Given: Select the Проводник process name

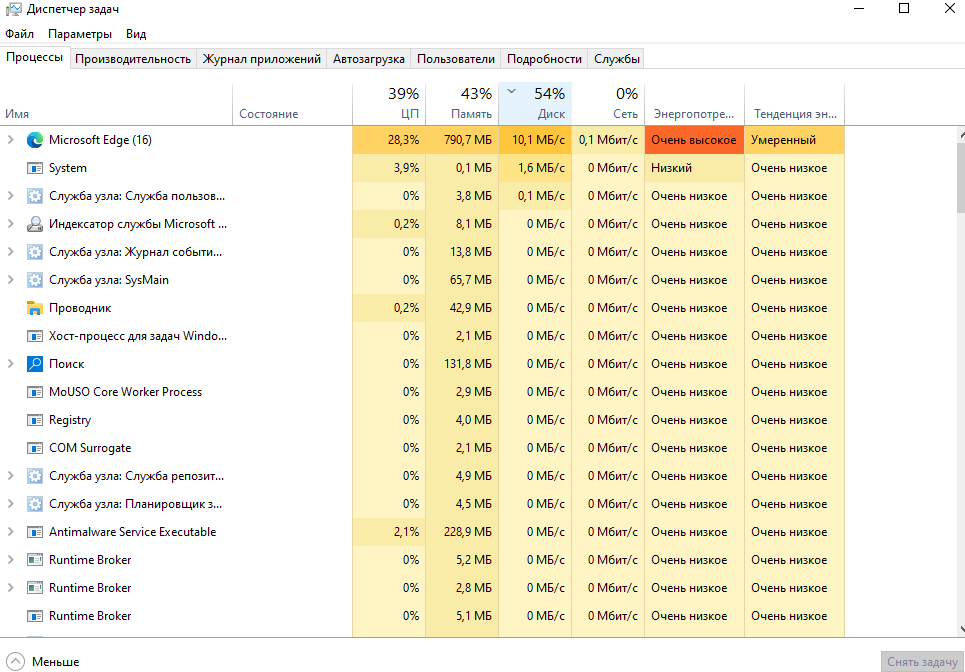Looking at the screenshot, I should (x=80, y=308).
